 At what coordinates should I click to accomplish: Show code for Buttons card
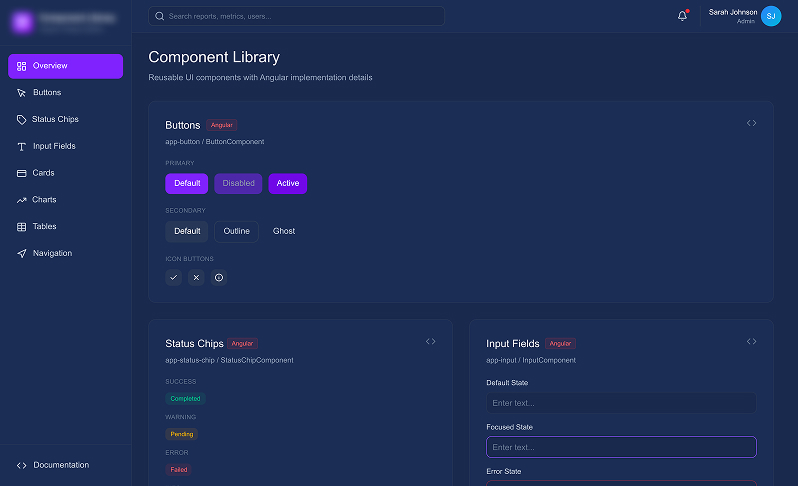pyautogui.click(x=751, y=123)
